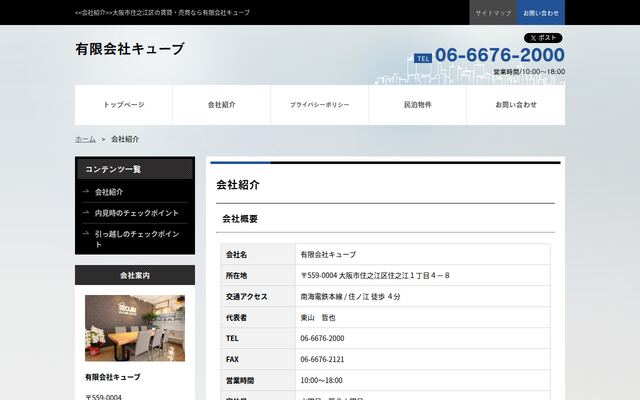Screen dimensions: 640x400
Task: Click 有限会社キューブ caption under office photo
Action: [113, 377]
